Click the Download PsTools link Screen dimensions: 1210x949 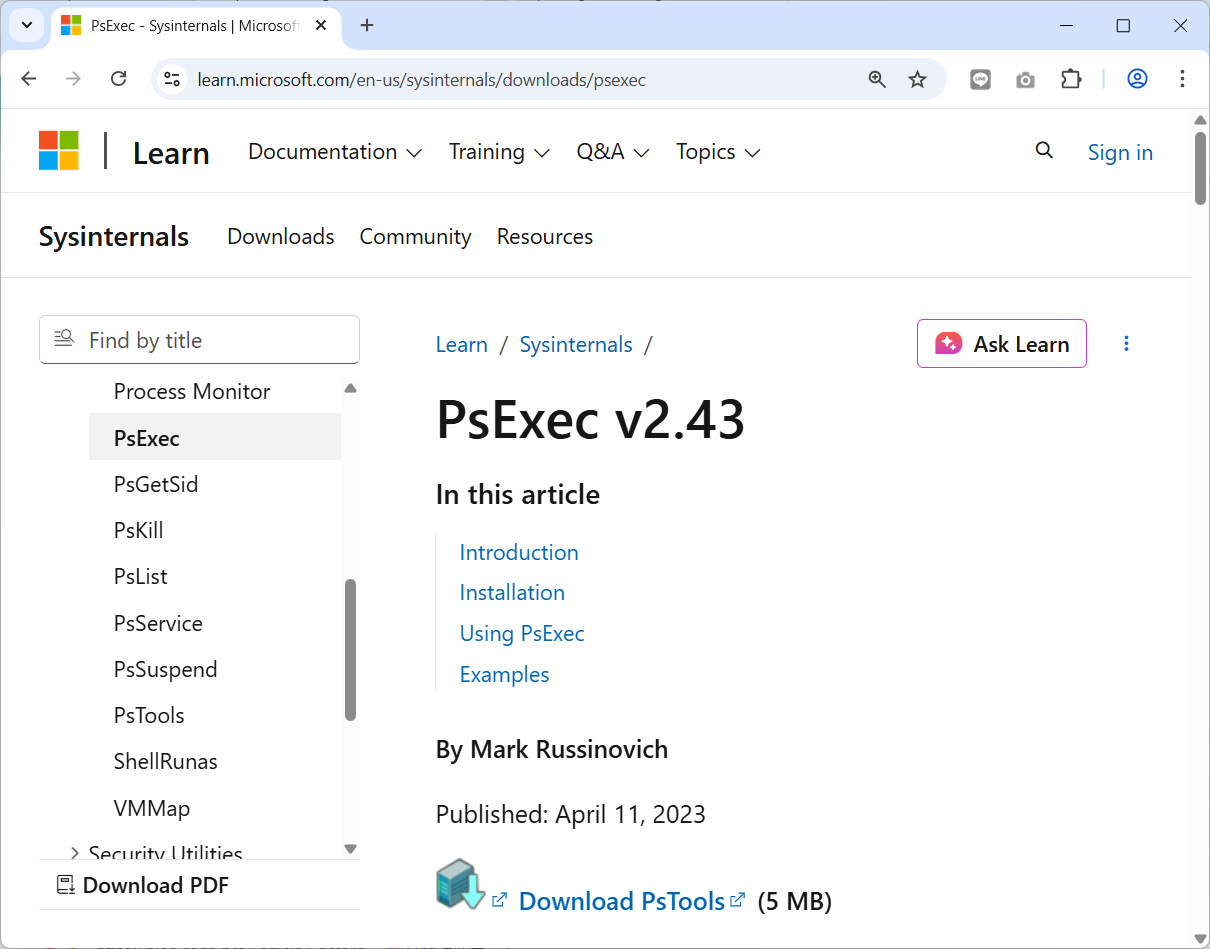click(x=621, y=901)
